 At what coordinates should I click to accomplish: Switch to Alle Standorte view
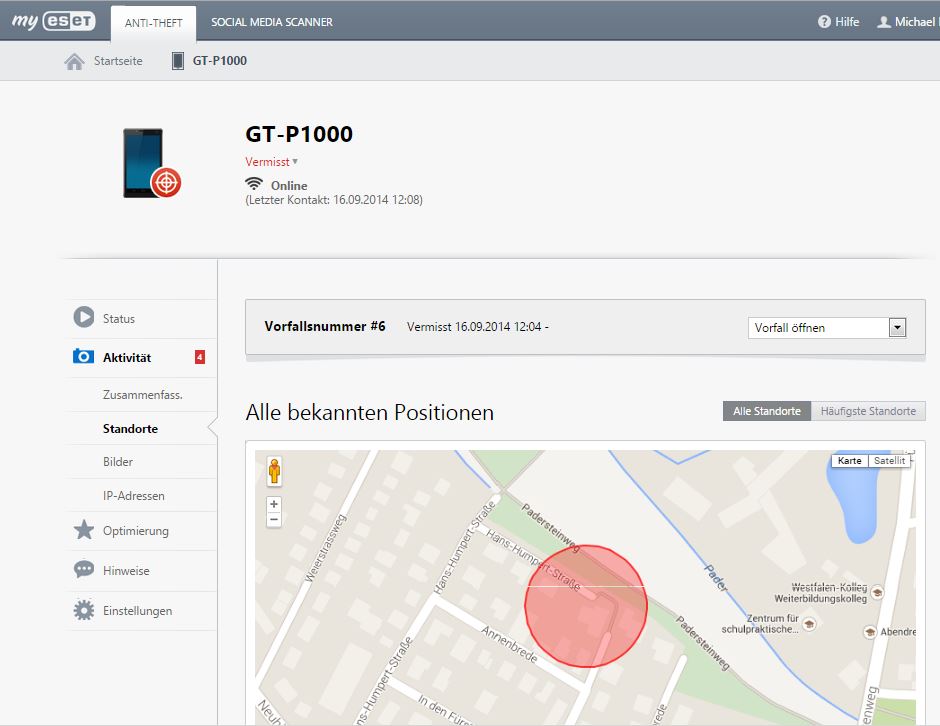click(x=767, y=411)
